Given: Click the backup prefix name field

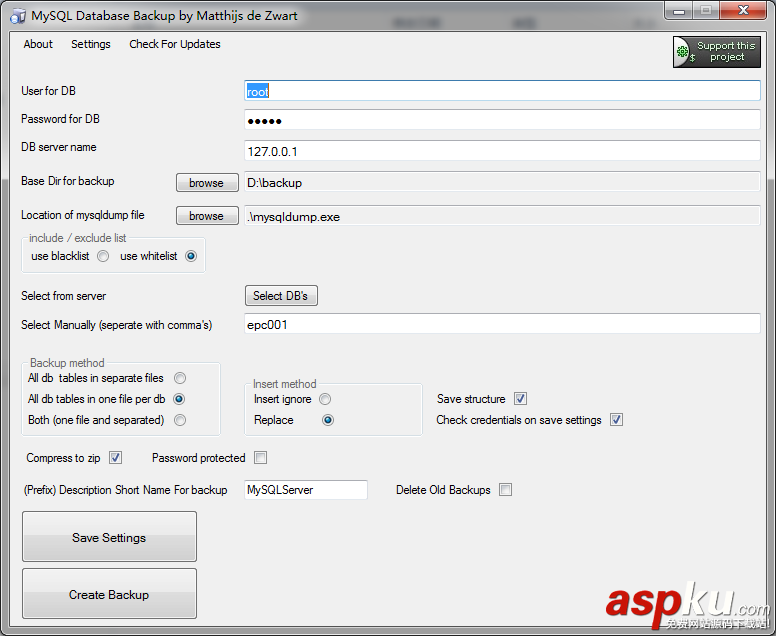Looking at the screenshot, I should (306, 489).
